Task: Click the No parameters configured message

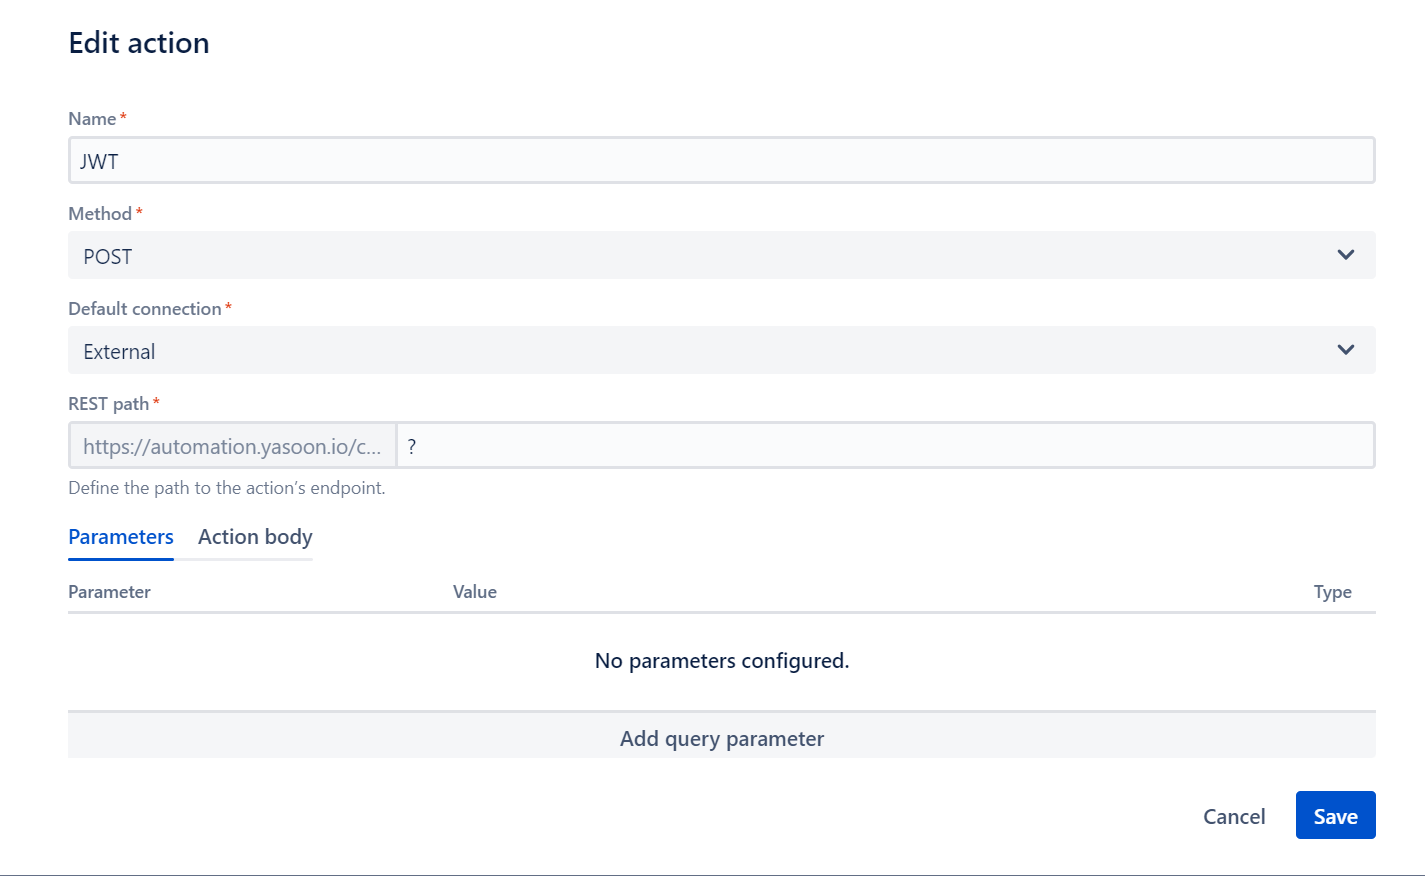Action: pos(722,661)
